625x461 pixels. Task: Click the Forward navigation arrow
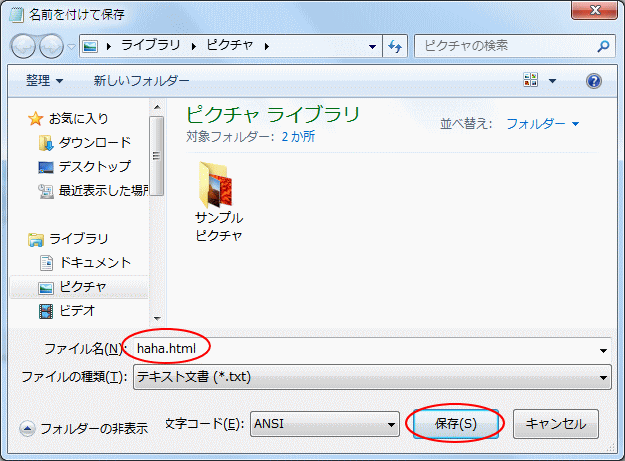[52, 46]
